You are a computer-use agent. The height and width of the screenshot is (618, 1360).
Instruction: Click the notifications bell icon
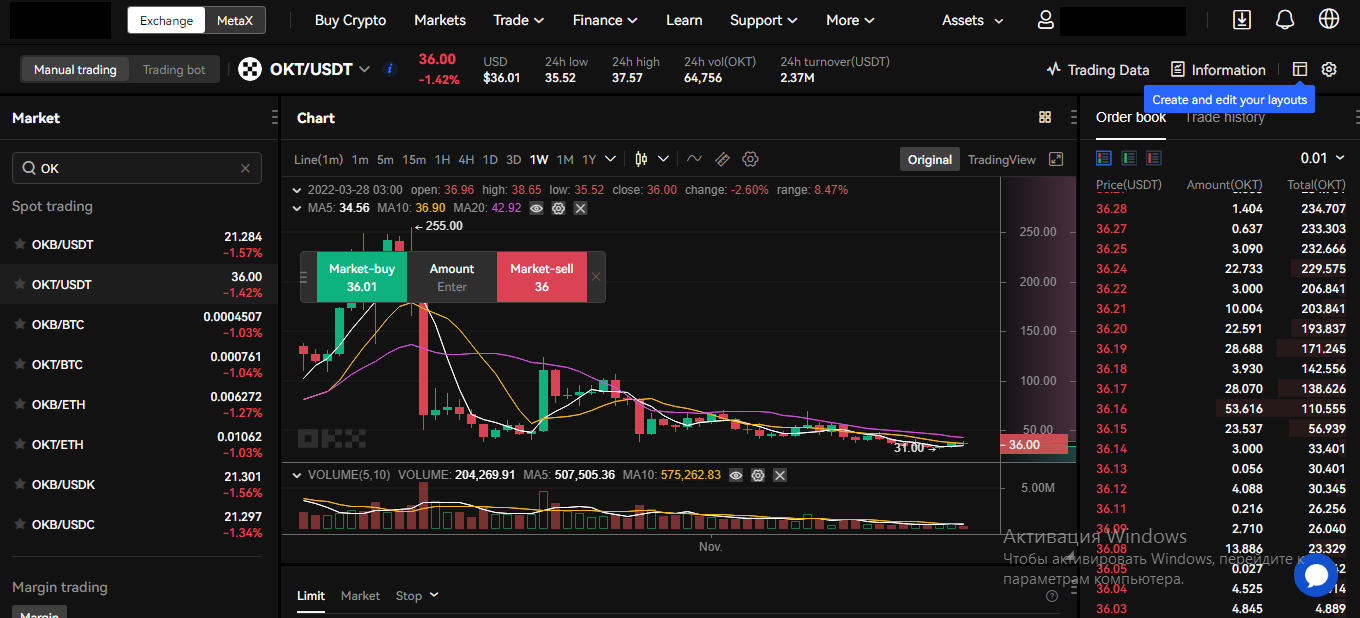pos(1285,20)
